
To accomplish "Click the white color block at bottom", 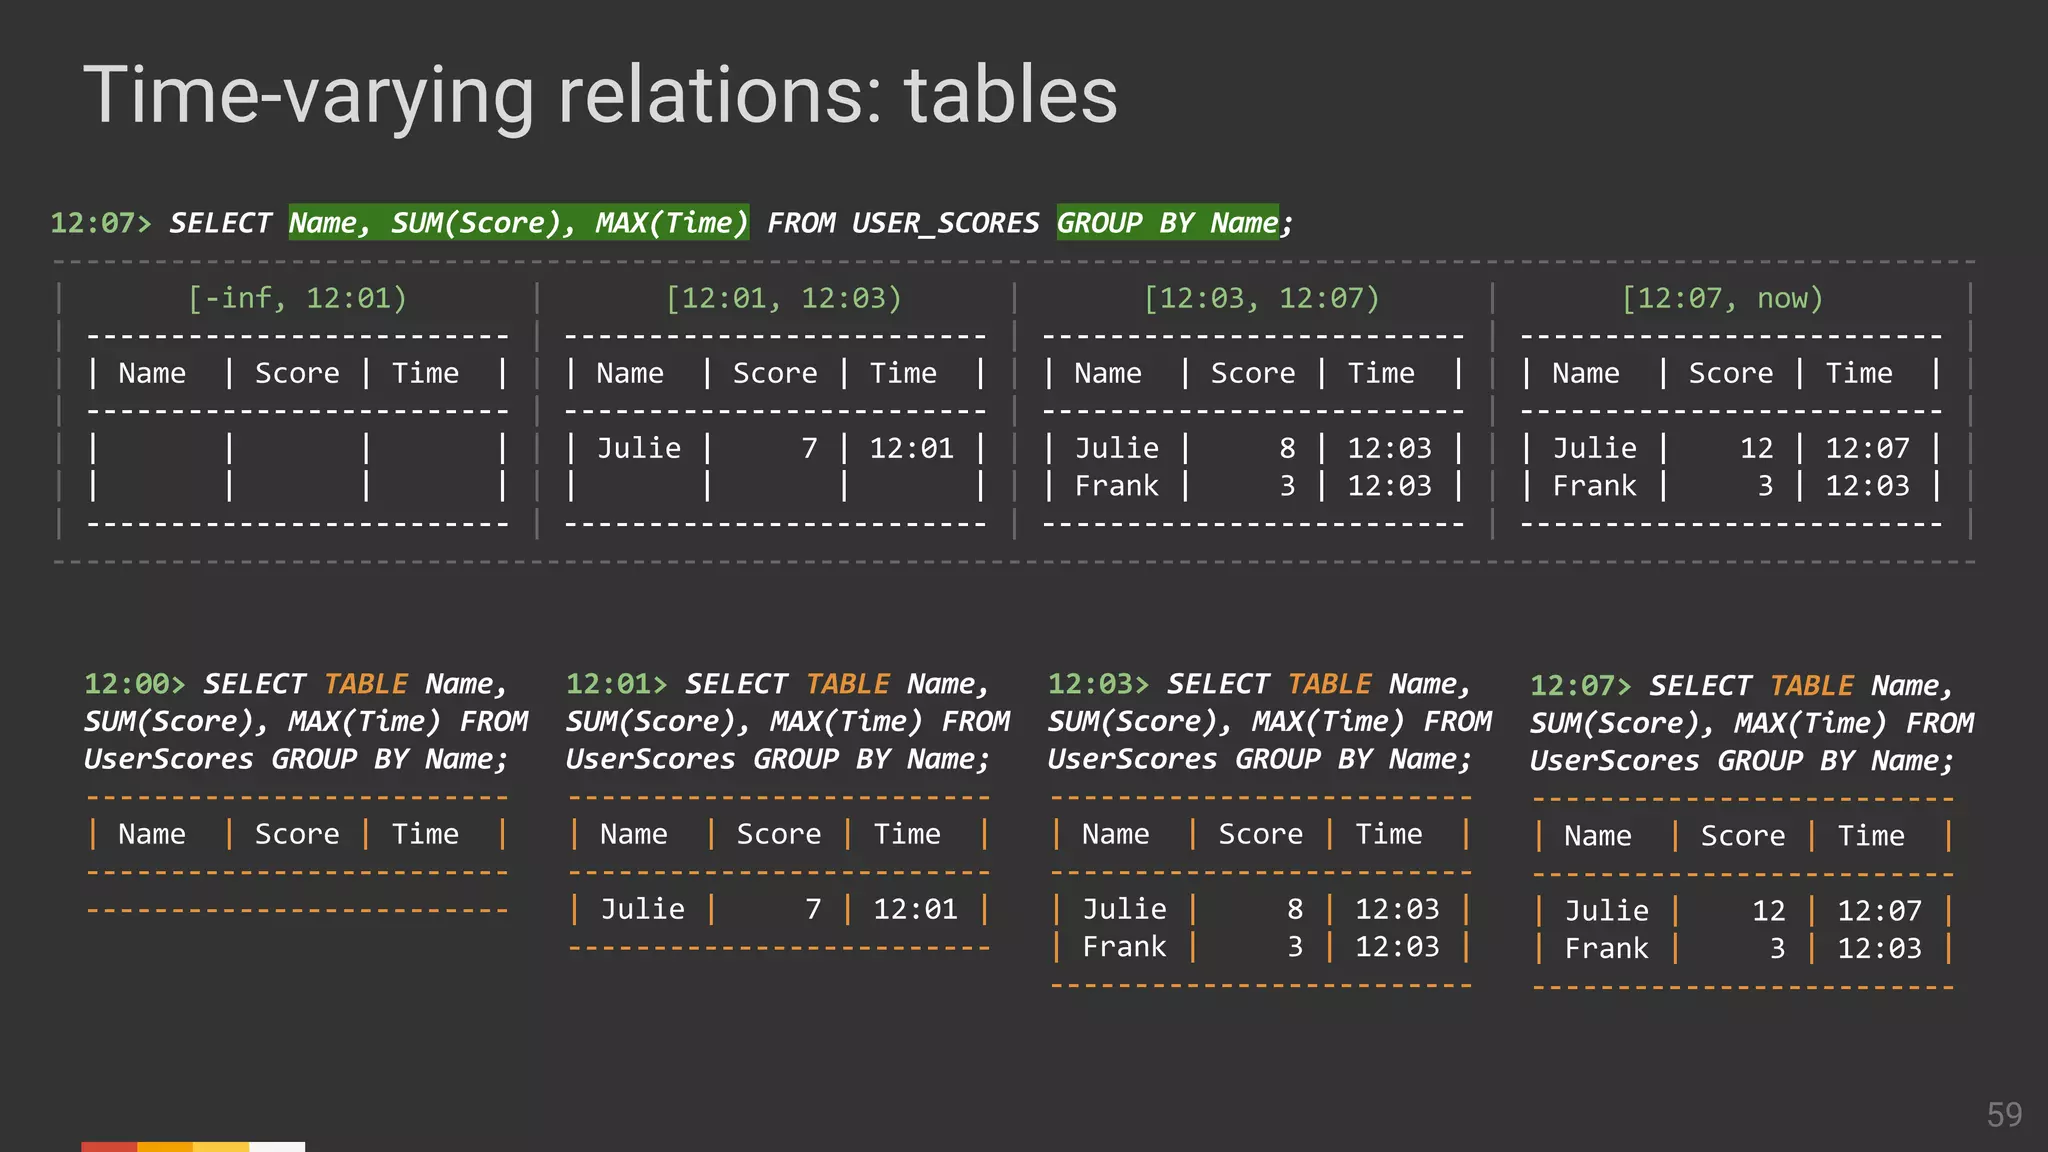I will pos(277,1146).
